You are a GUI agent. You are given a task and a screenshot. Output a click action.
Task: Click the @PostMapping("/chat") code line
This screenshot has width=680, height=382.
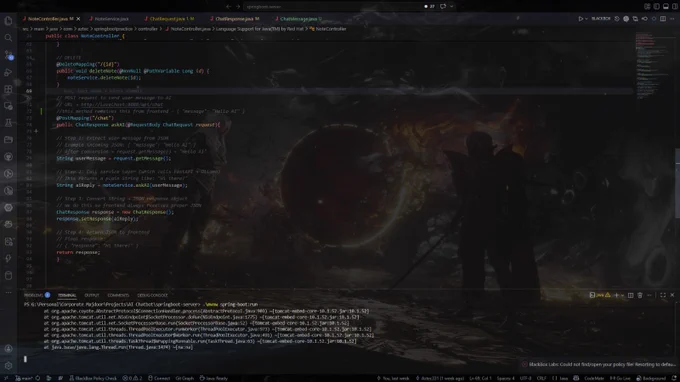pyautogui.click(x=85, y=118)
